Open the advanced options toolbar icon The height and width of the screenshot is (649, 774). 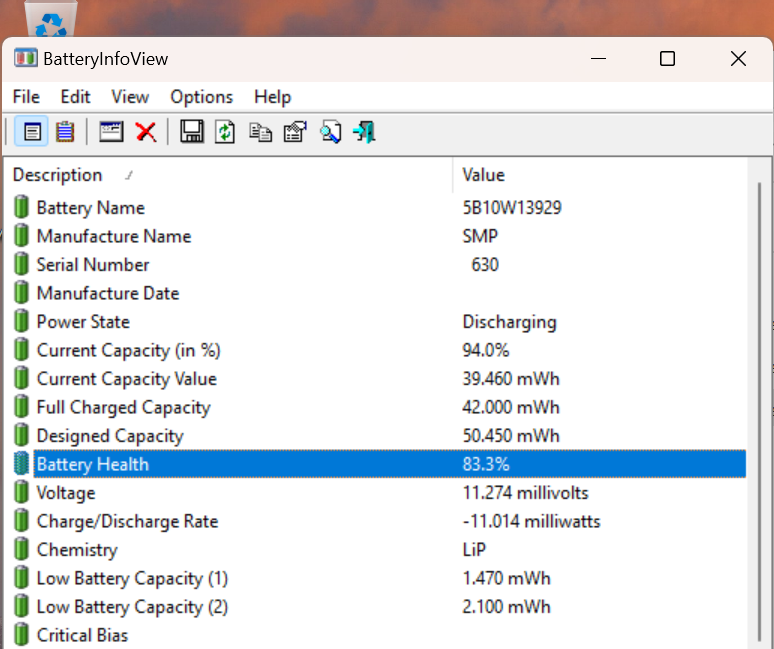pos(295,132)
